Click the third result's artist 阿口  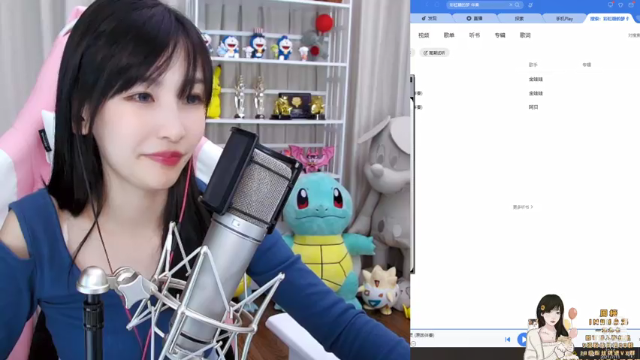point(533,107)
